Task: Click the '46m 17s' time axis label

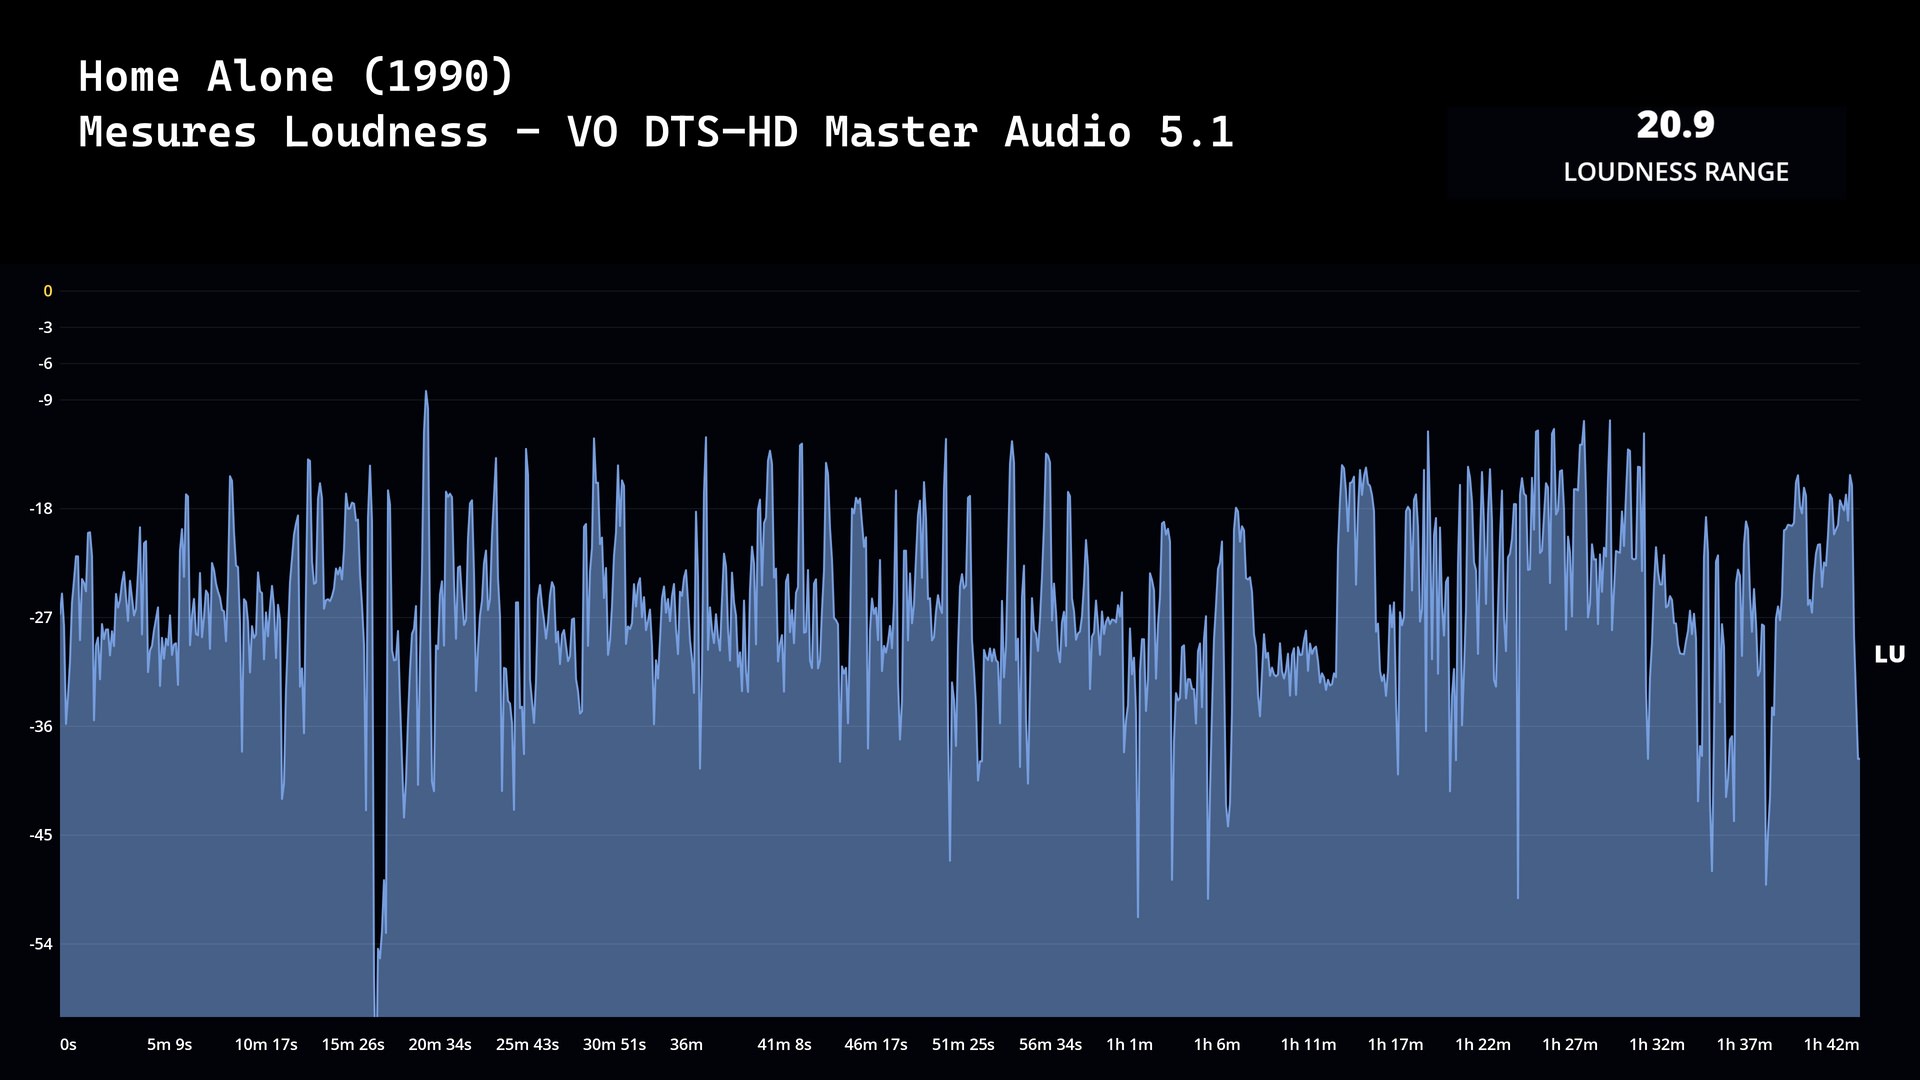Action: [x=876, y=1045]
